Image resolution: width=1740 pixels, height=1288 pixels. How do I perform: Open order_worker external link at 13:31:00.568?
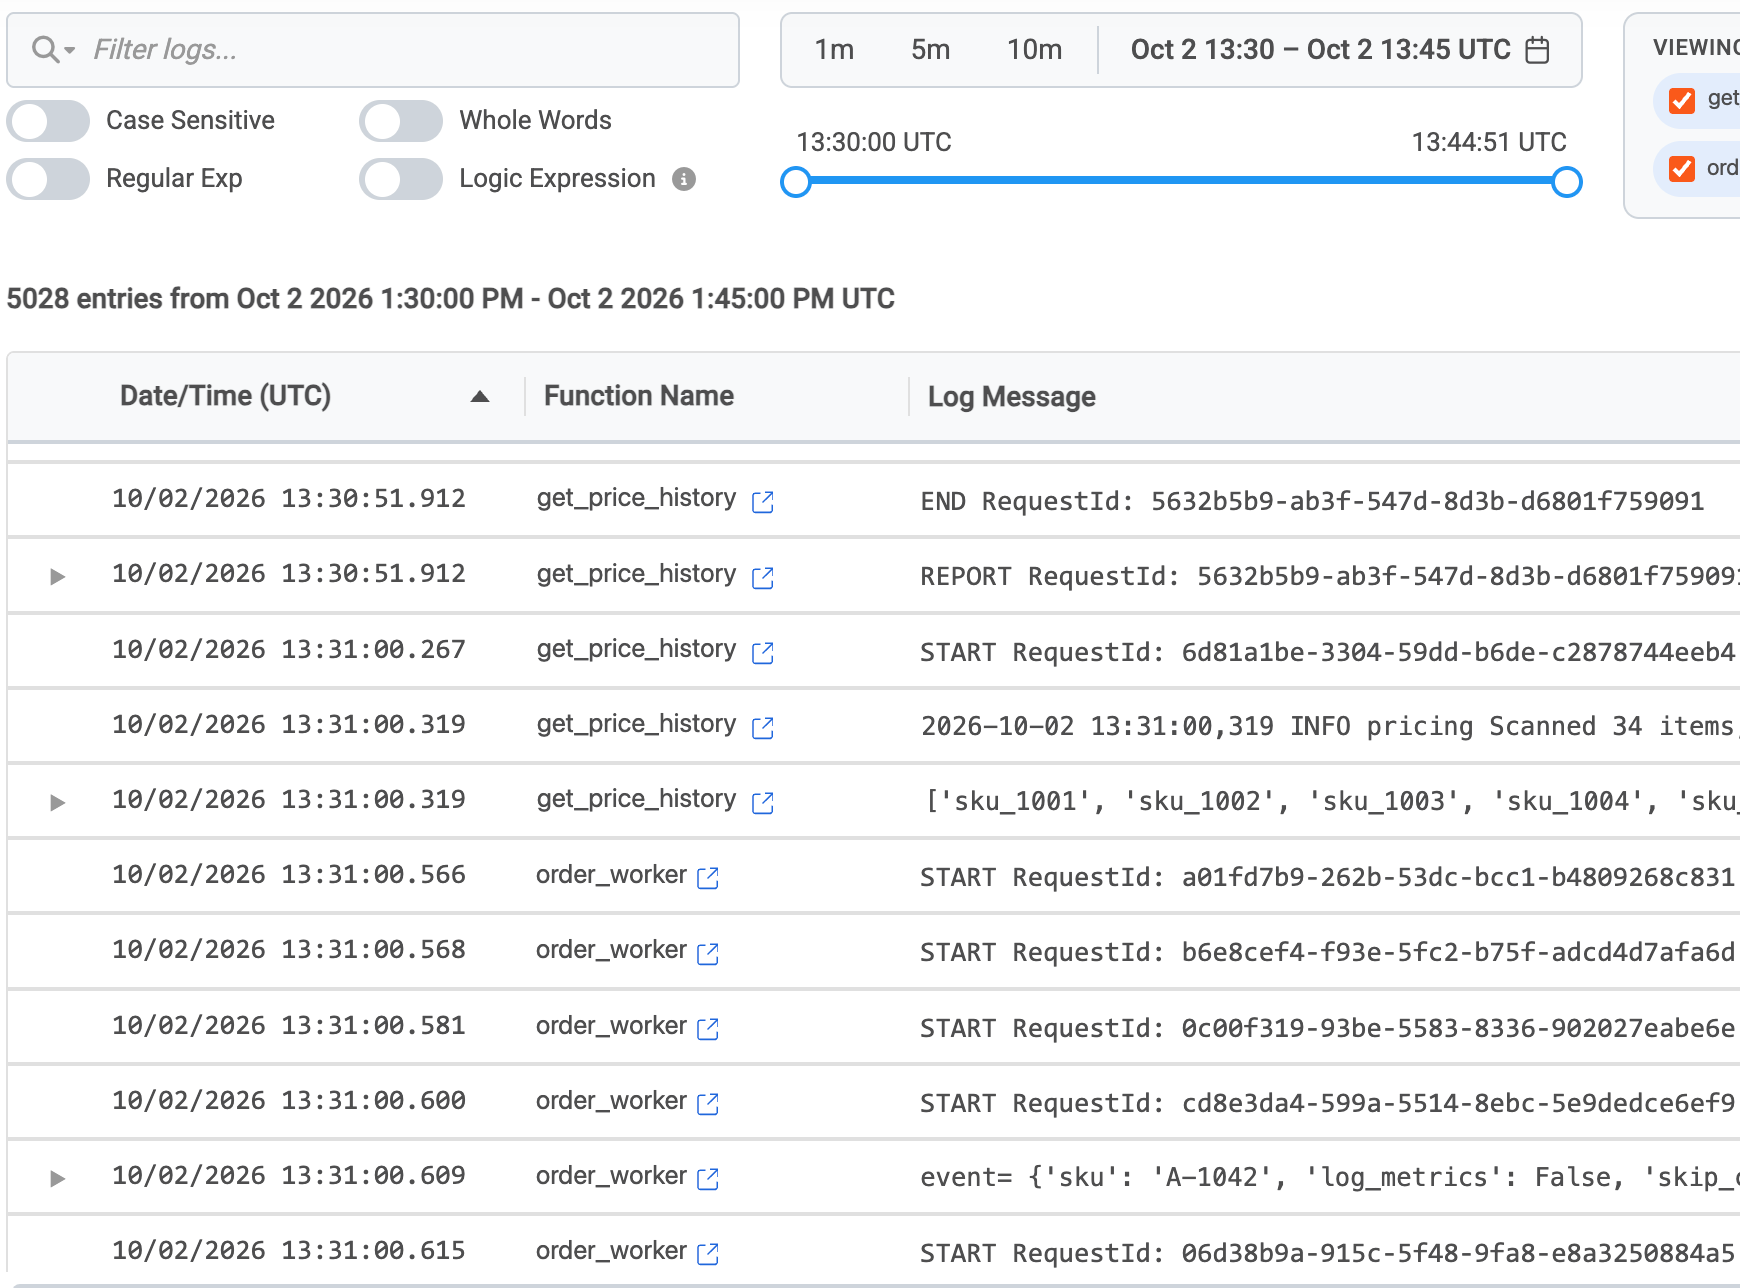point(707,953)
